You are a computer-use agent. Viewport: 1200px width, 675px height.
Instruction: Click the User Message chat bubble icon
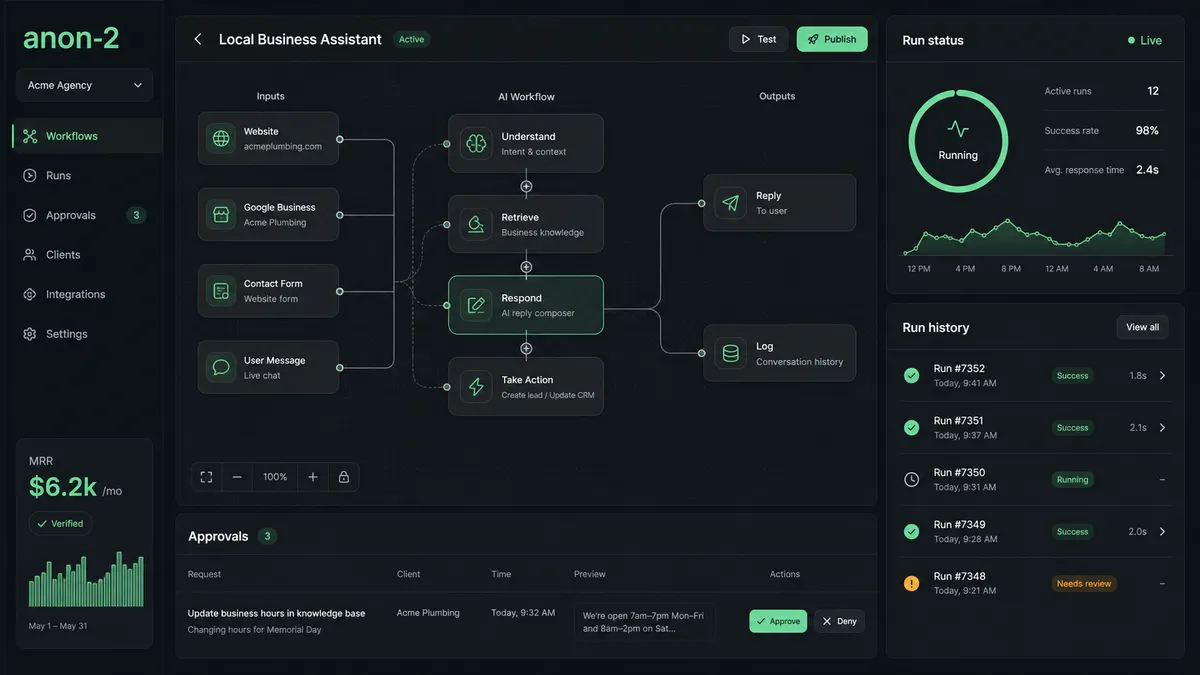point(221,367)
